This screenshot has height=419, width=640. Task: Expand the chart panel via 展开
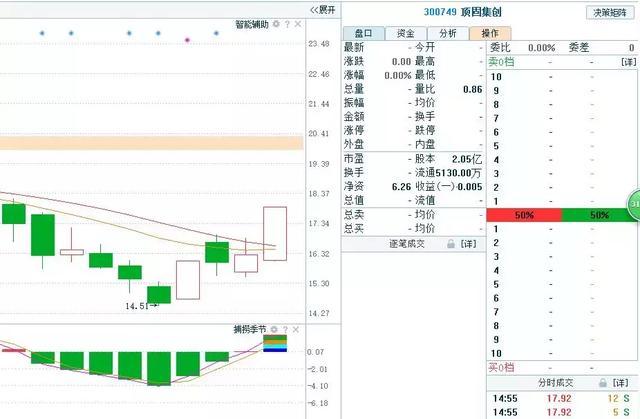click(322, 10)
